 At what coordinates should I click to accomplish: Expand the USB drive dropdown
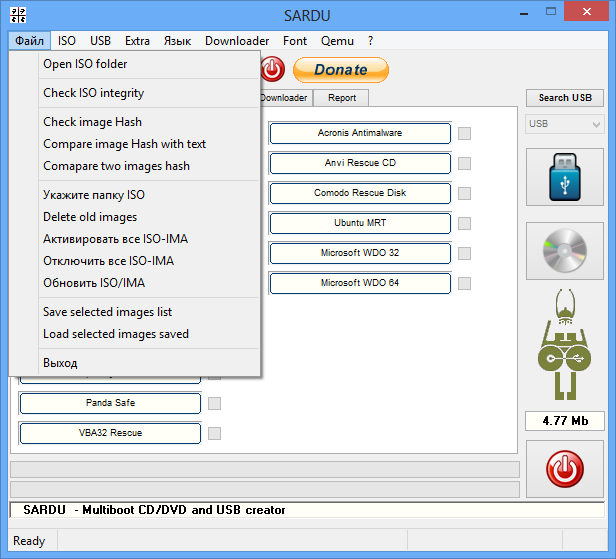coord(565,124)
